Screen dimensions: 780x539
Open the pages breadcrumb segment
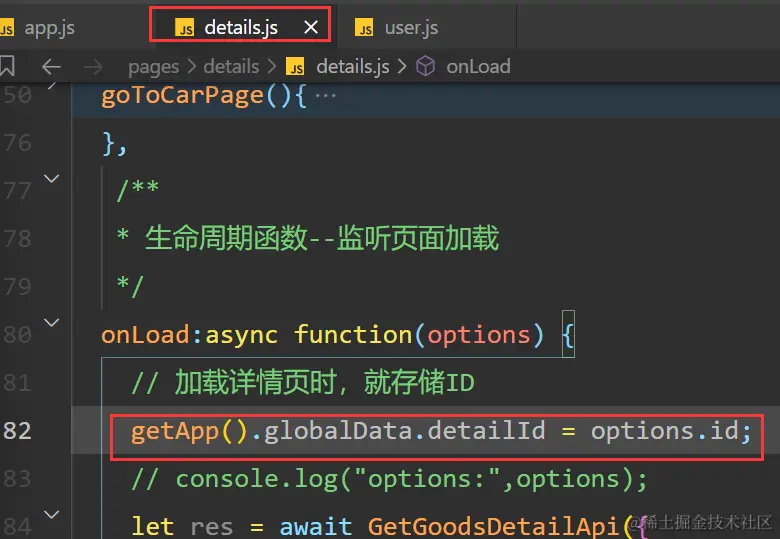coord(153,67)
